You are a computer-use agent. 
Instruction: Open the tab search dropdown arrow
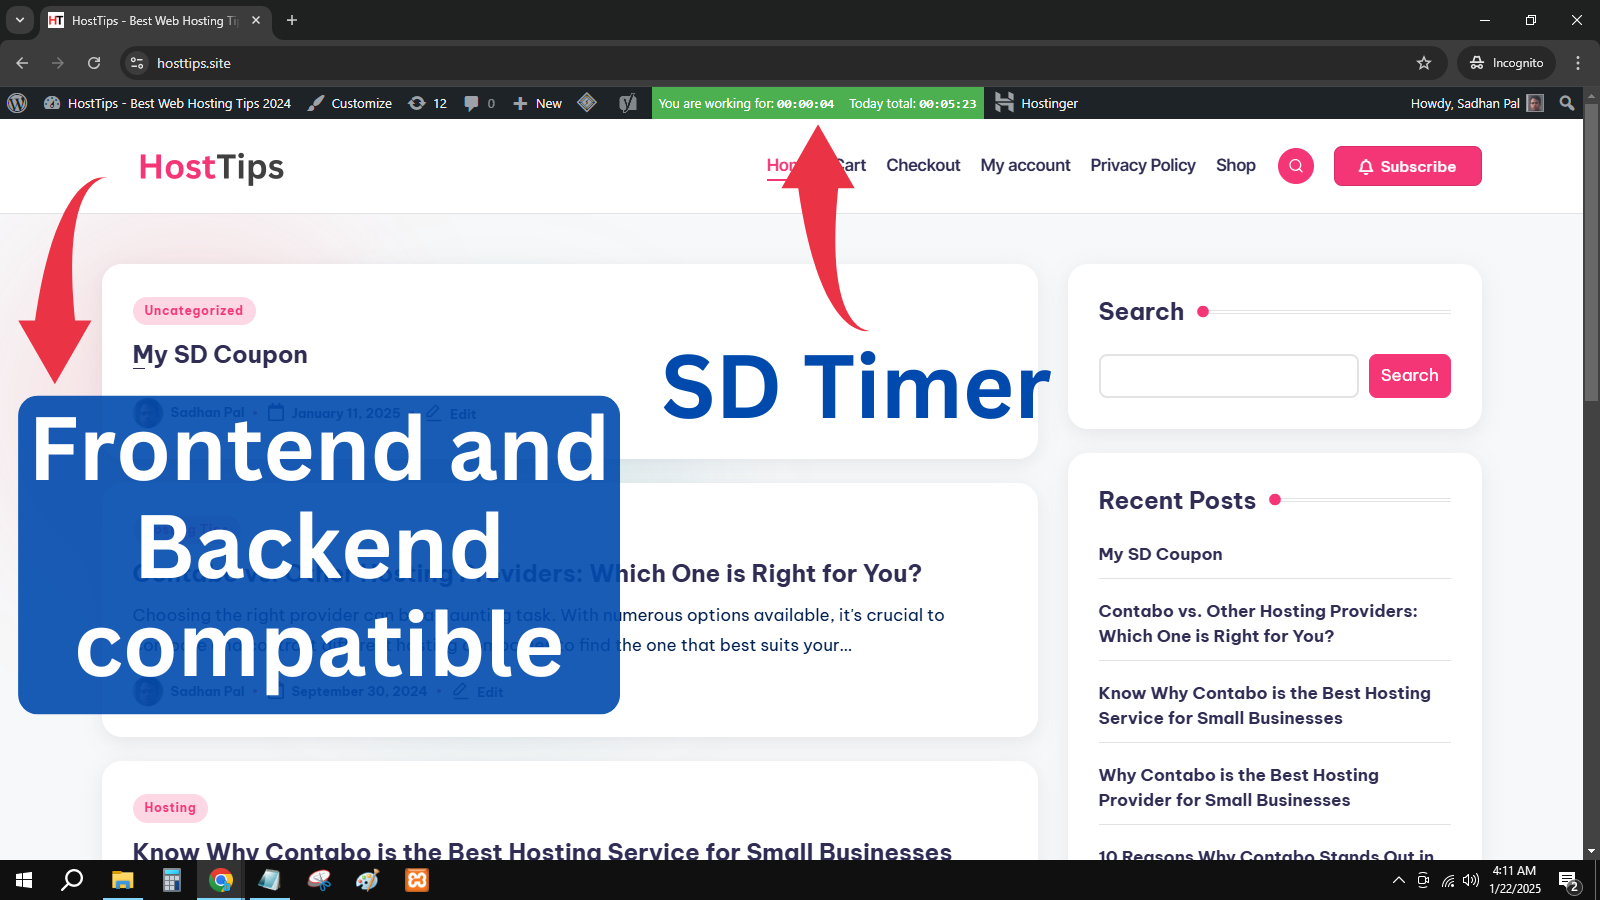[x=20, y=20]
